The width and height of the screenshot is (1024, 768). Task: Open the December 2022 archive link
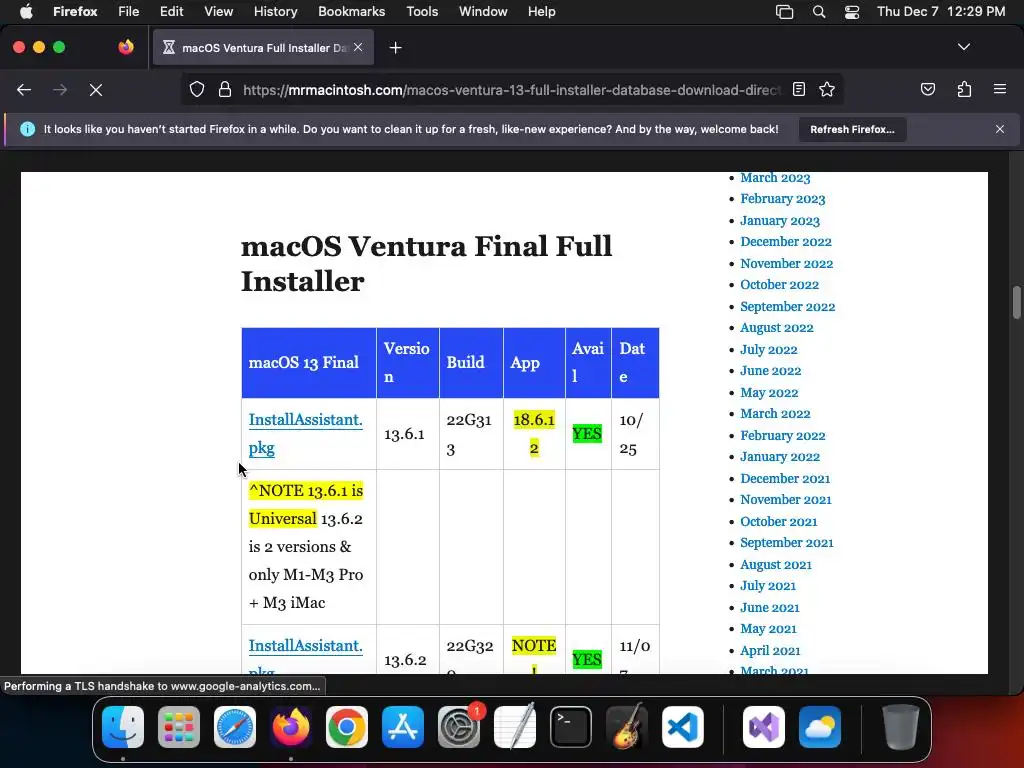[x=786, y=242]
